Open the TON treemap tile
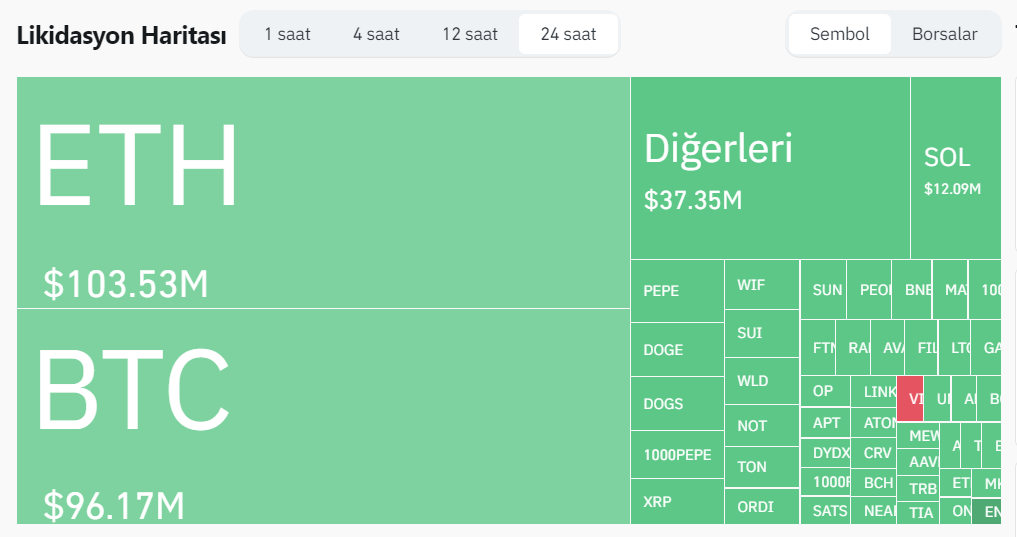 click(761, 467)
